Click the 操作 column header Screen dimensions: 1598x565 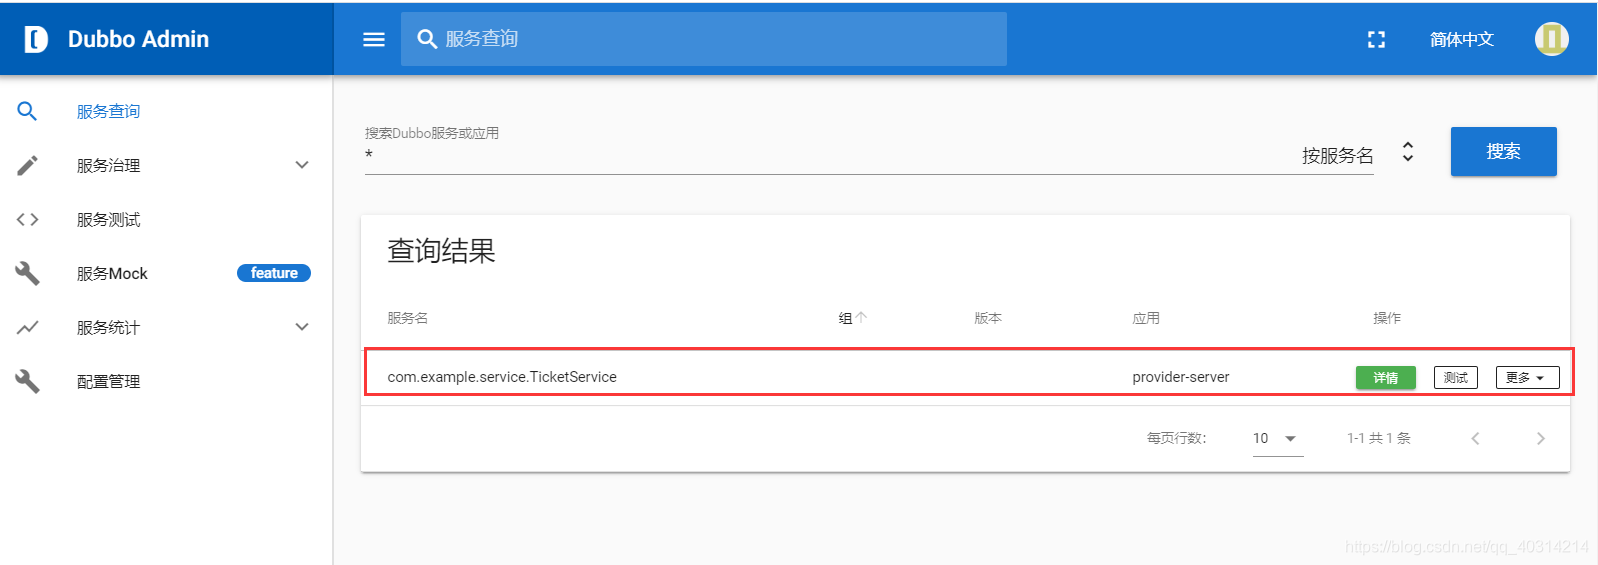[x=1387, y=318]
